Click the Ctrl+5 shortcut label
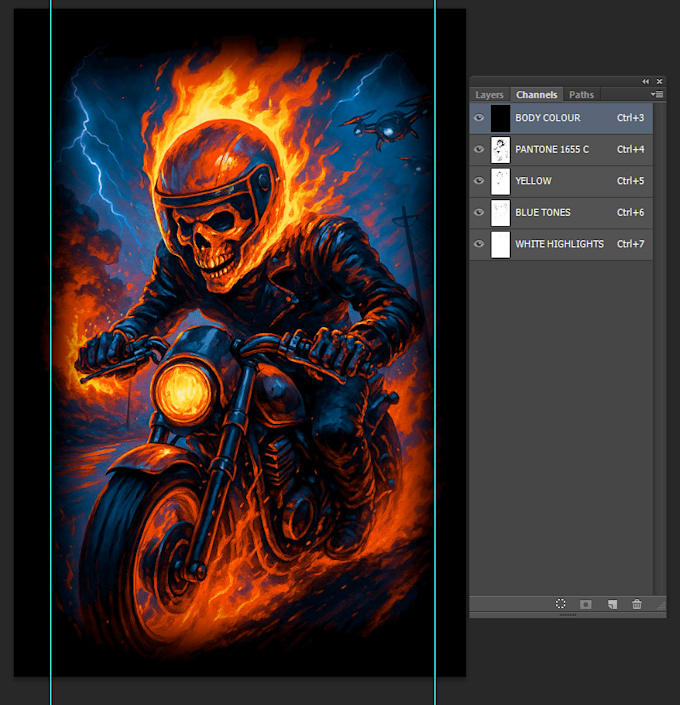 (x=631, y=181)
